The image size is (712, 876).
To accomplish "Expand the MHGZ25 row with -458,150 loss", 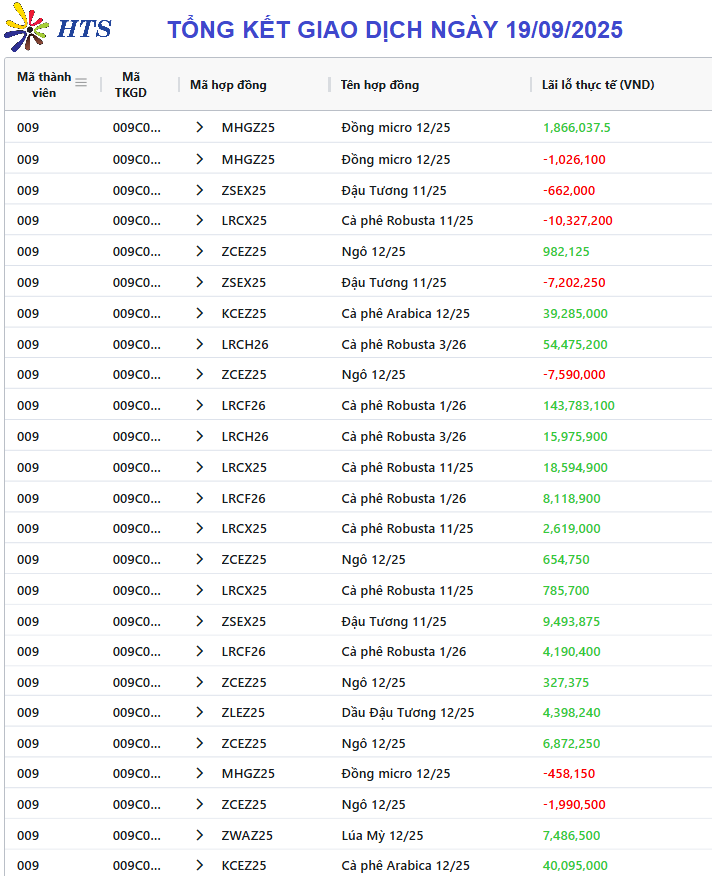I will point(200,773).
